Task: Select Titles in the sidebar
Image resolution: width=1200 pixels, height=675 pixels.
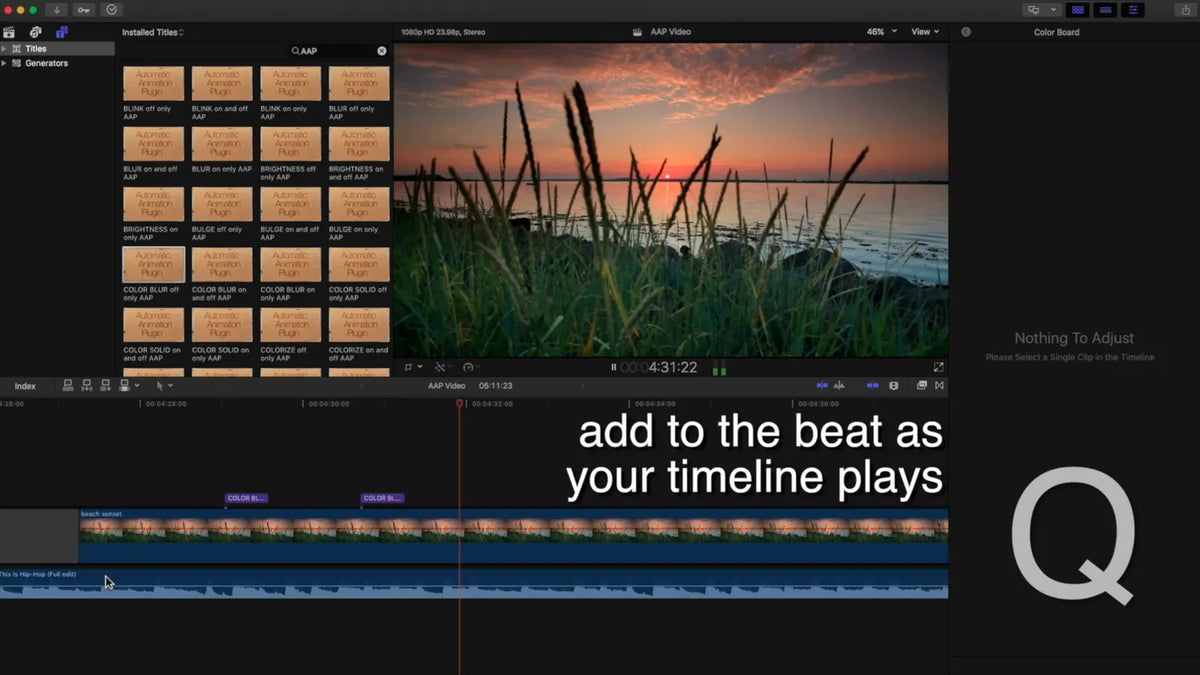Action: pyautogui.click(x=57, y=48)
